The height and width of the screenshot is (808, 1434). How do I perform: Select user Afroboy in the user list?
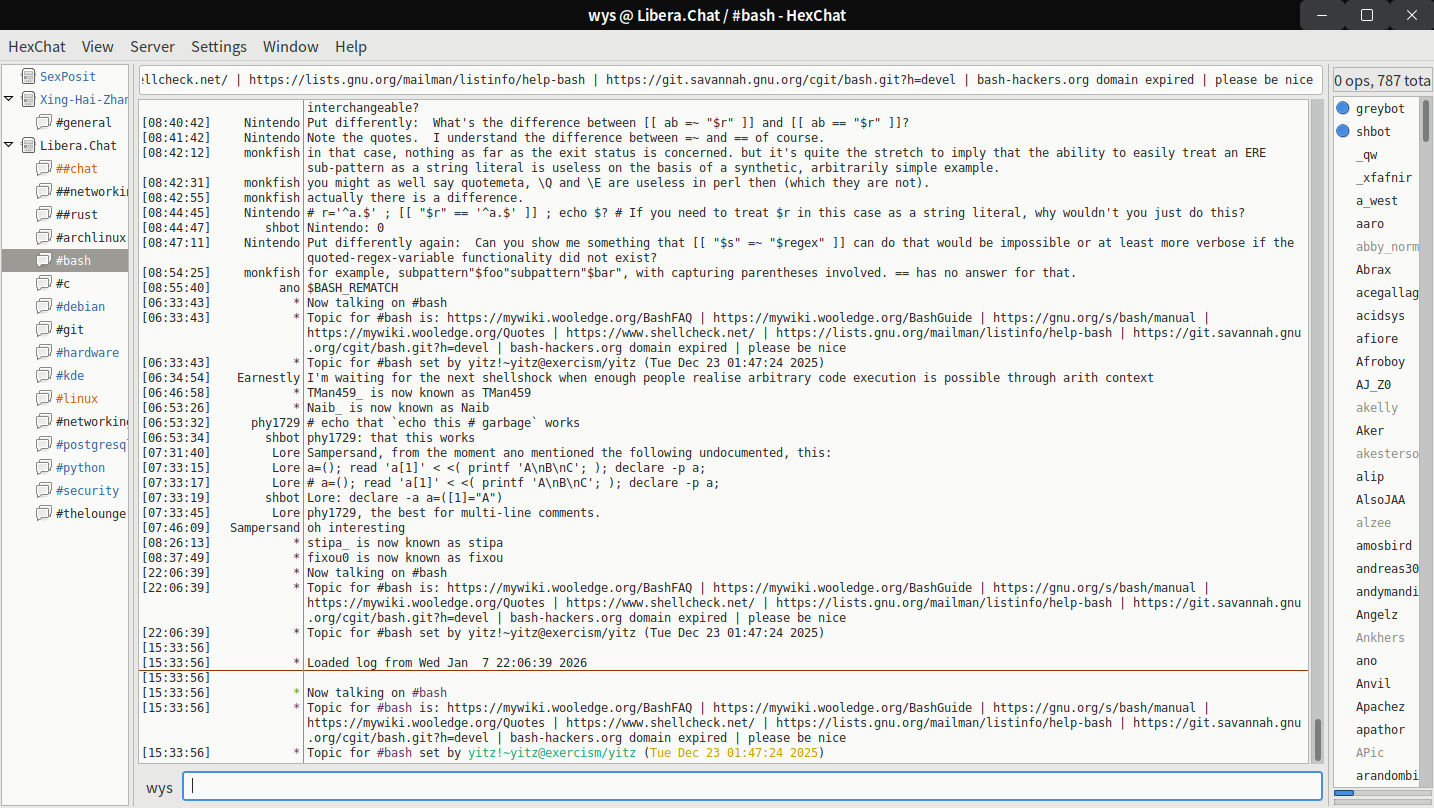point(1380,361)
